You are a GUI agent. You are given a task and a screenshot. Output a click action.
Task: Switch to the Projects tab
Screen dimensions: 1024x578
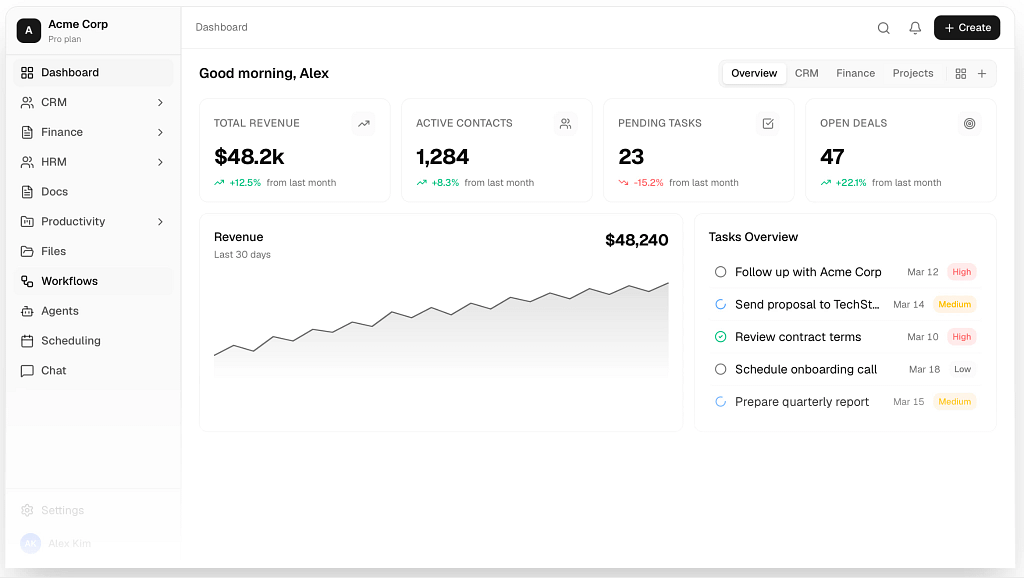[913, 74]
